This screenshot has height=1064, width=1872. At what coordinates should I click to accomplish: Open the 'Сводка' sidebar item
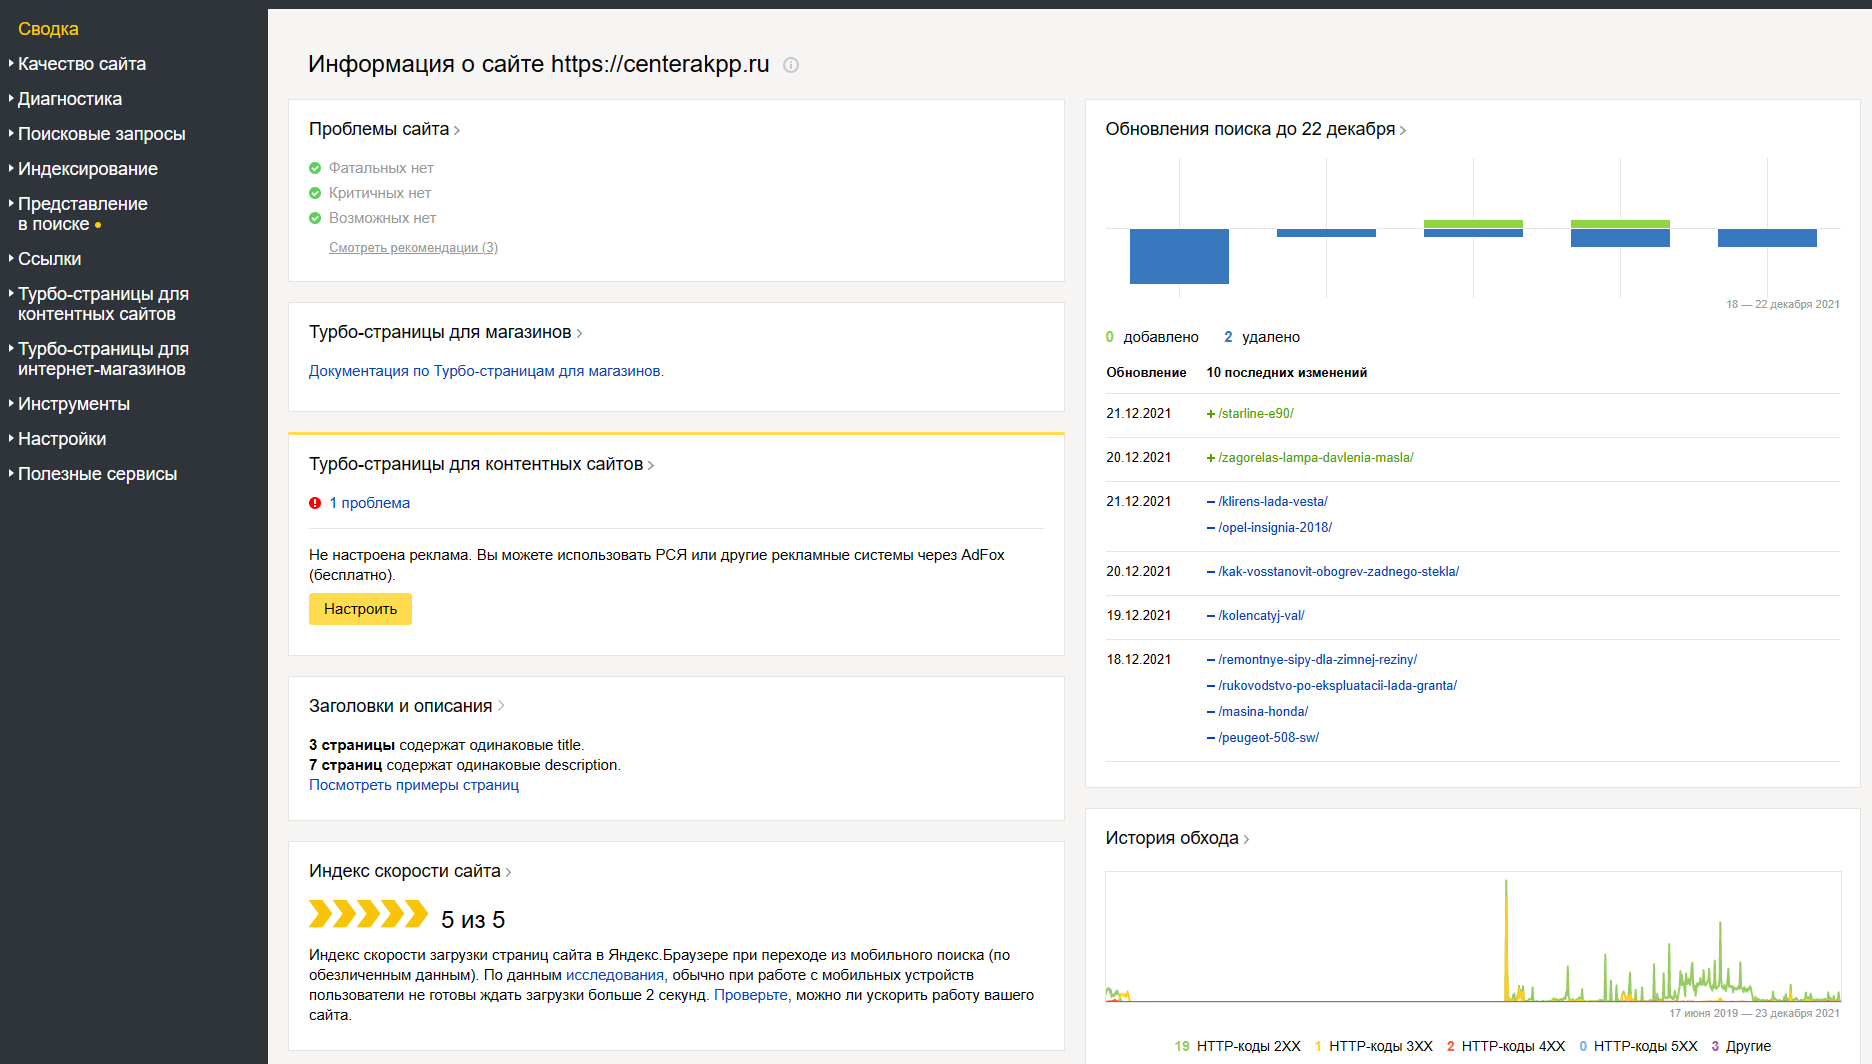48,29
